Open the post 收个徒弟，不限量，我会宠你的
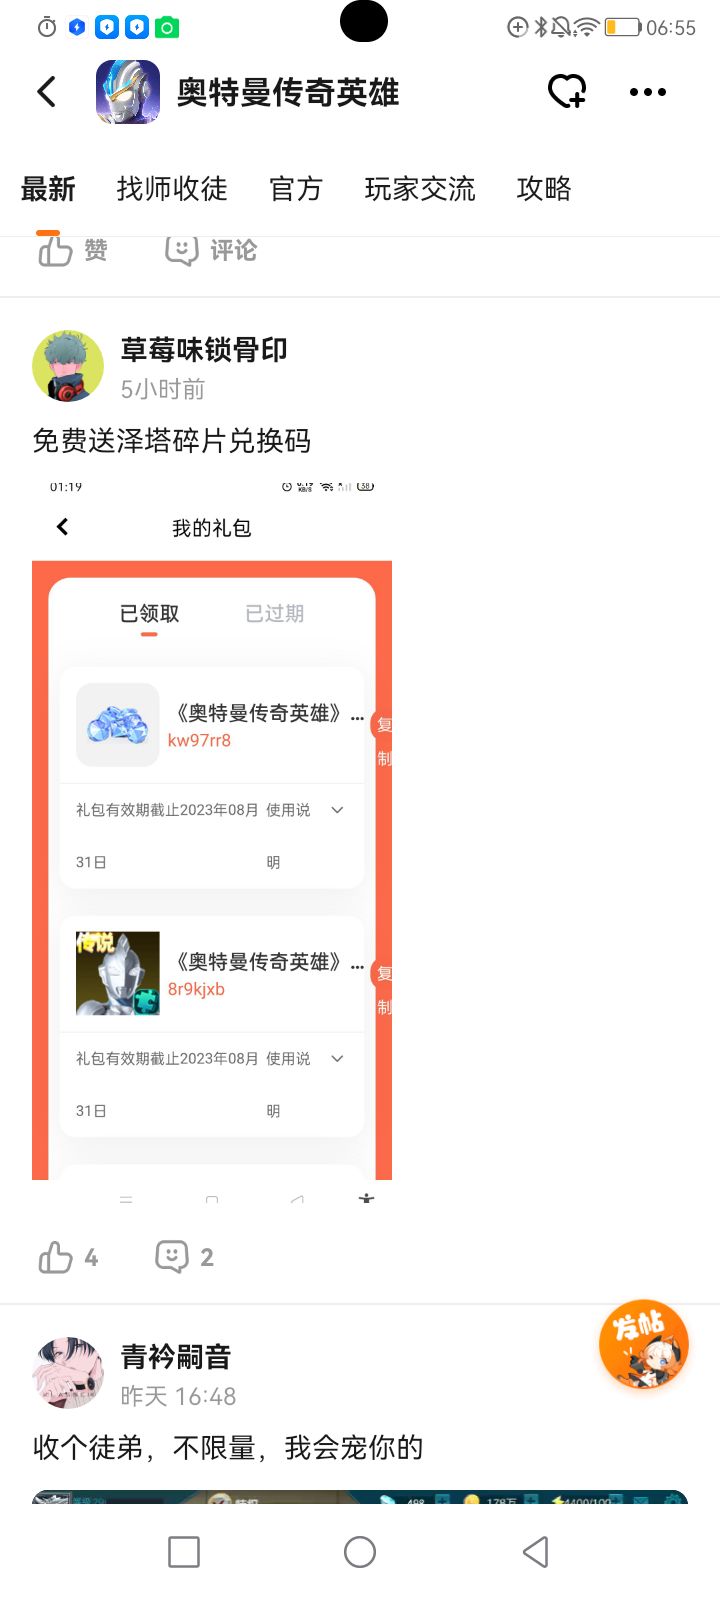The image size is (720, 1600). tap(228, 1447)
